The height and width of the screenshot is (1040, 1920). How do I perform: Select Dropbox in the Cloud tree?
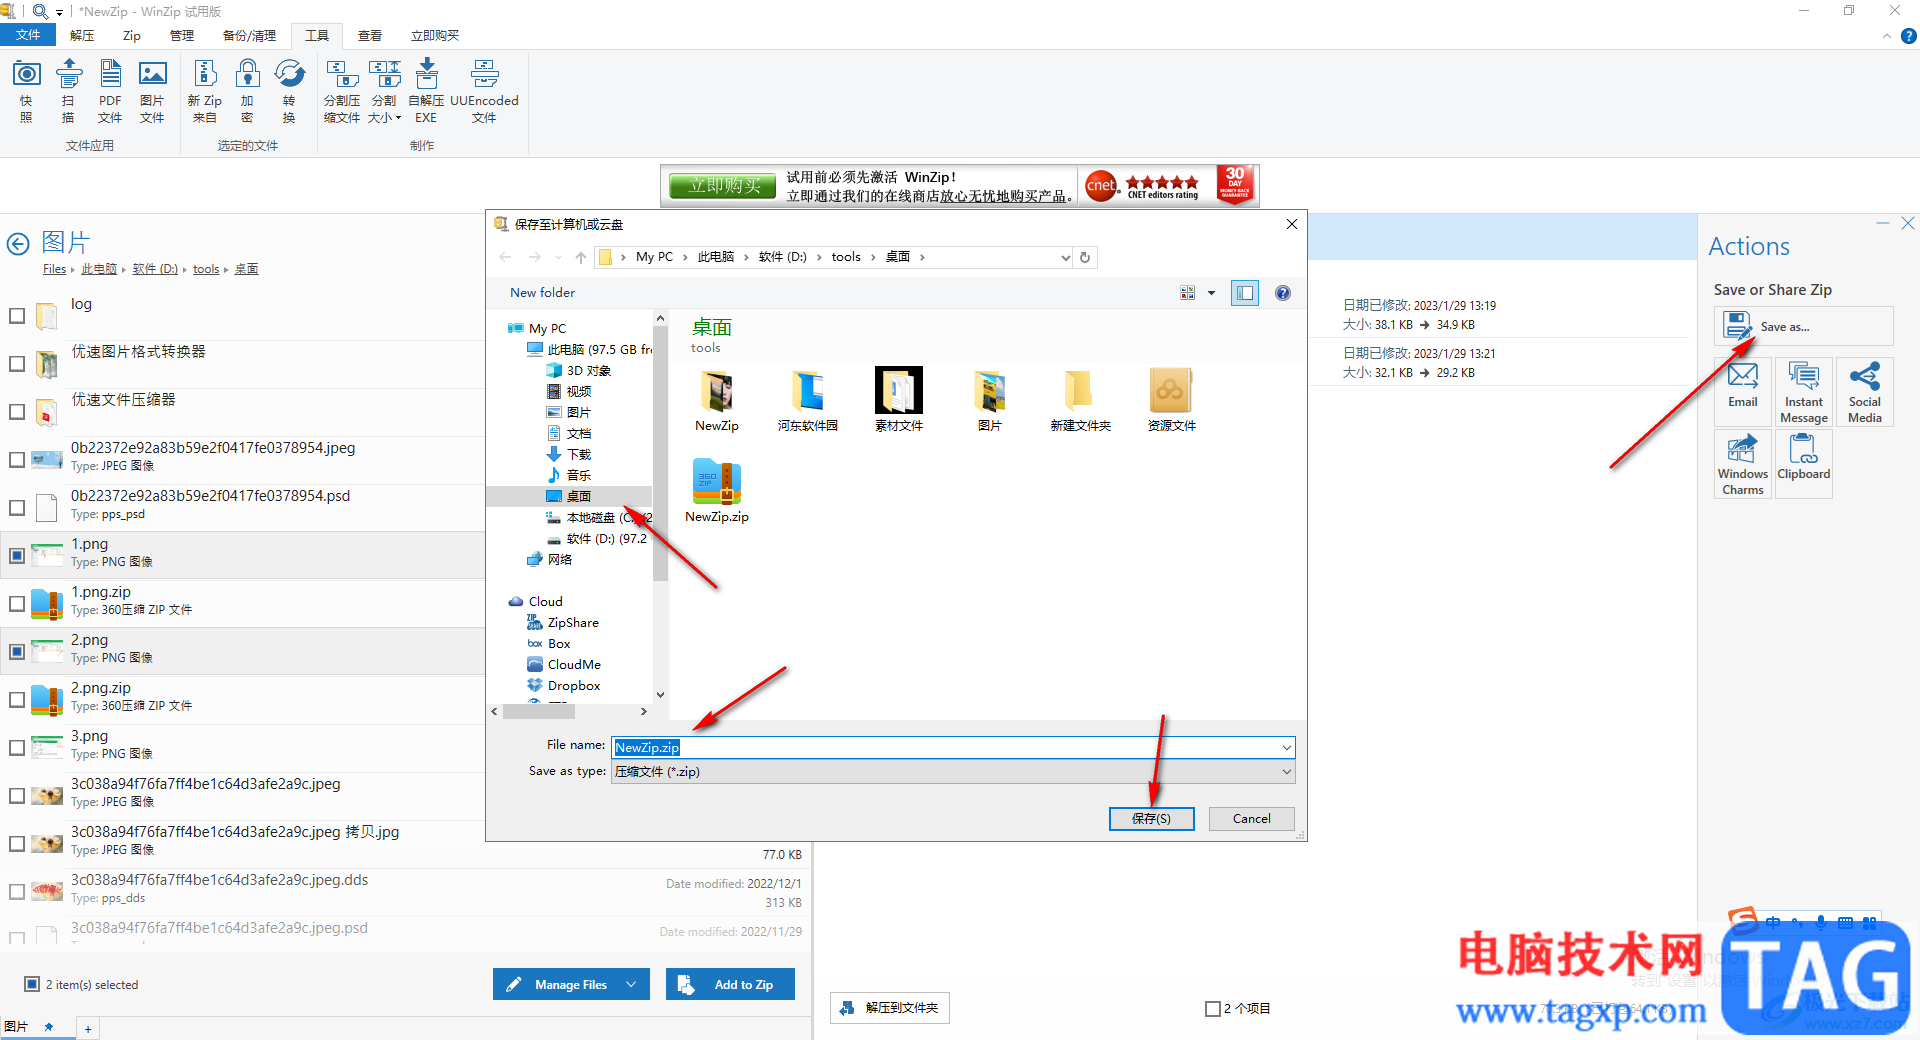(574, 685)
